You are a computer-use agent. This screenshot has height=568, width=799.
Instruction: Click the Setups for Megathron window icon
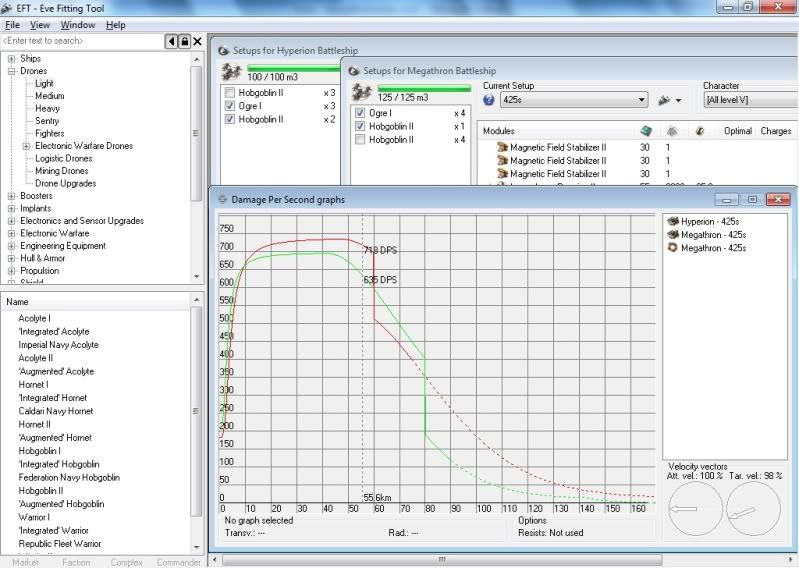point(354,71)
